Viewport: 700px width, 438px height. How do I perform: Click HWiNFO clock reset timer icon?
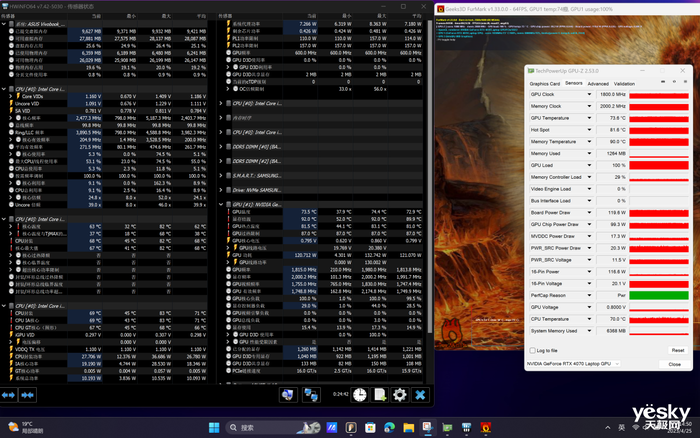click(x=359, y=395)
